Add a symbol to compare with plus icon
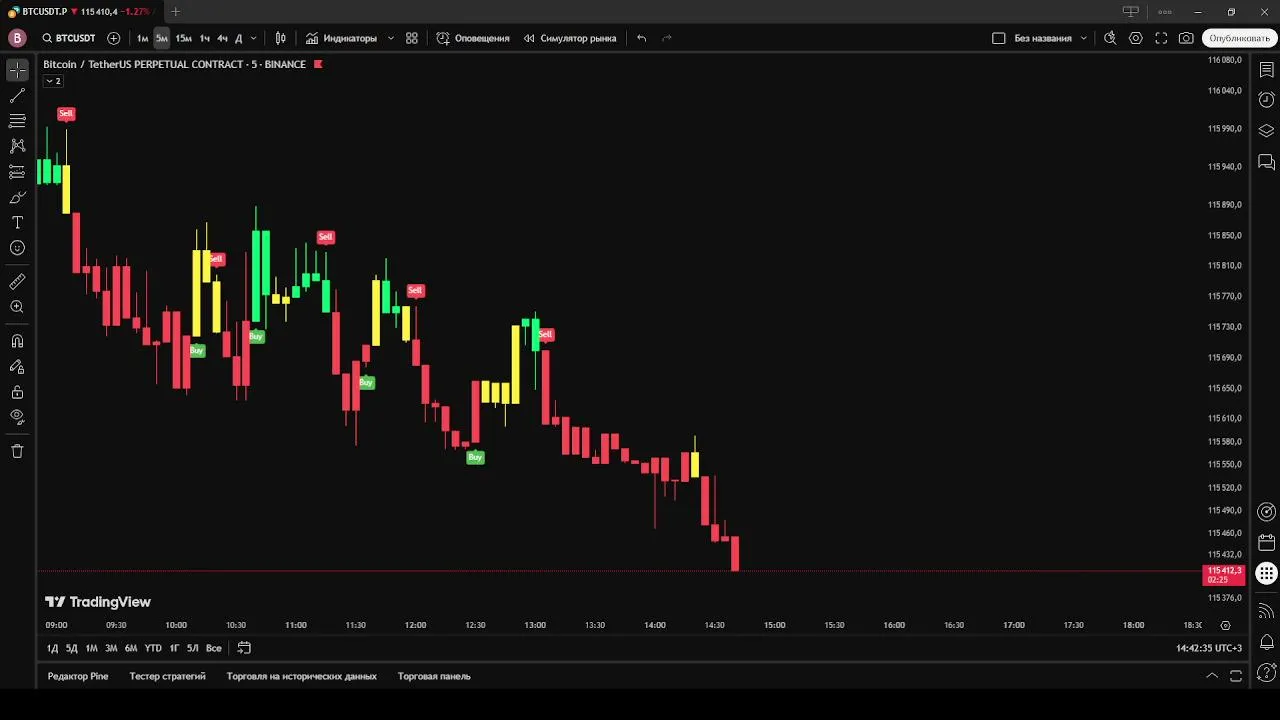1280x720 pixels. pyautogui.click(x=113, y=38)
